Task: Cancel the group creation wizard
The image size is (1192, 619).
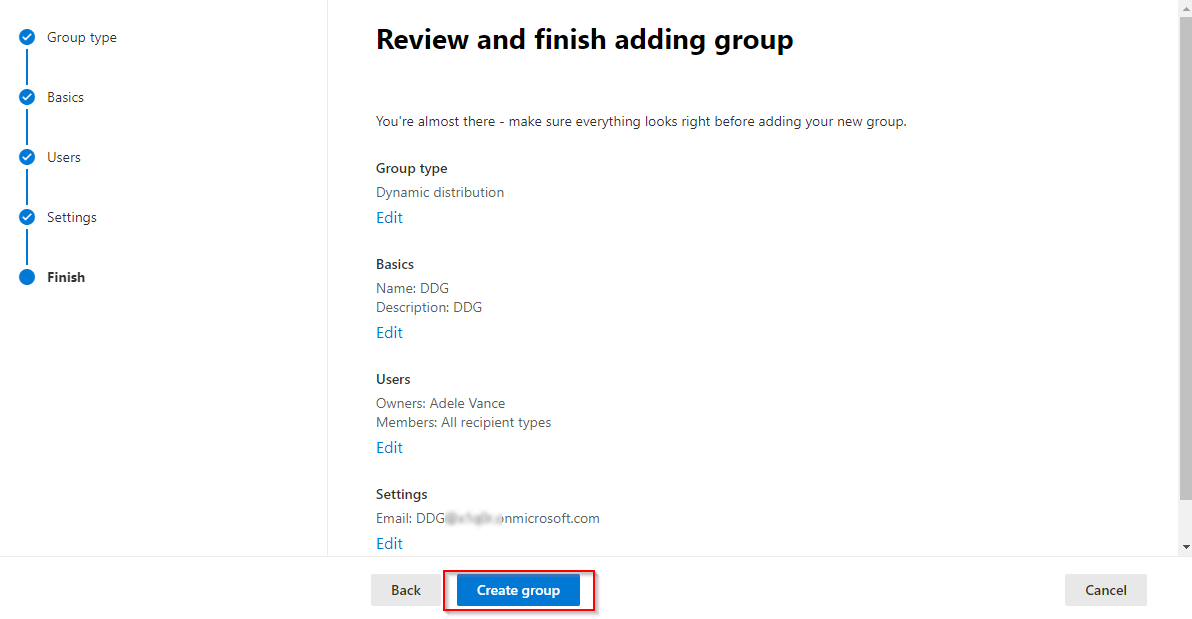Action: 1105,590
